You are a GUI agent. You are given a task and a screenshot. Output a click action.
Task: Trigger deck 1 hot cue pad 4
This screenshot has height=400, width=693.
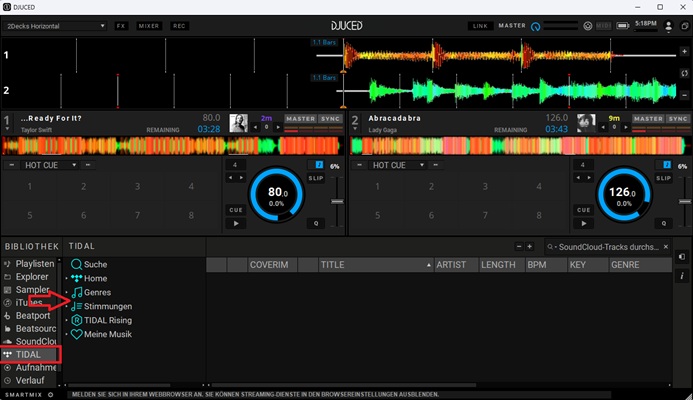[191, 187]
